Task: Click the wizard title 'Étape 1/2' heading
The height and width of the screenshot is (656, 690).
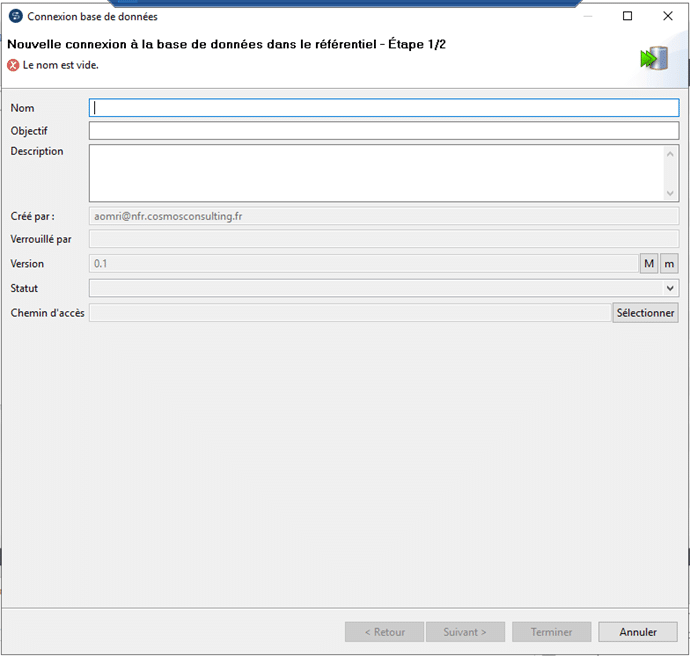Action: [227, 44]
